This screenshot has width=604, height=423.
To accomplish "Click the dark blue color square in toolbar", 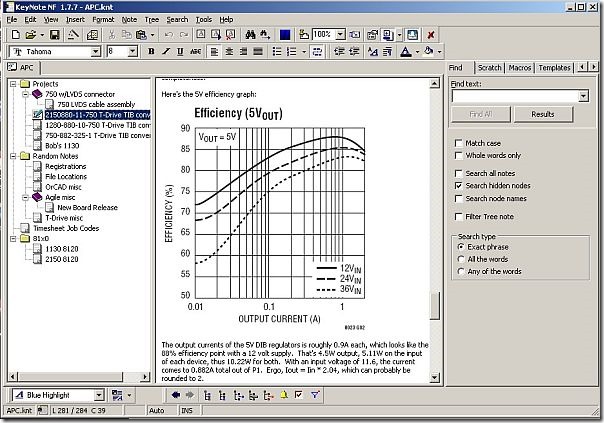I will pos(285,34).
